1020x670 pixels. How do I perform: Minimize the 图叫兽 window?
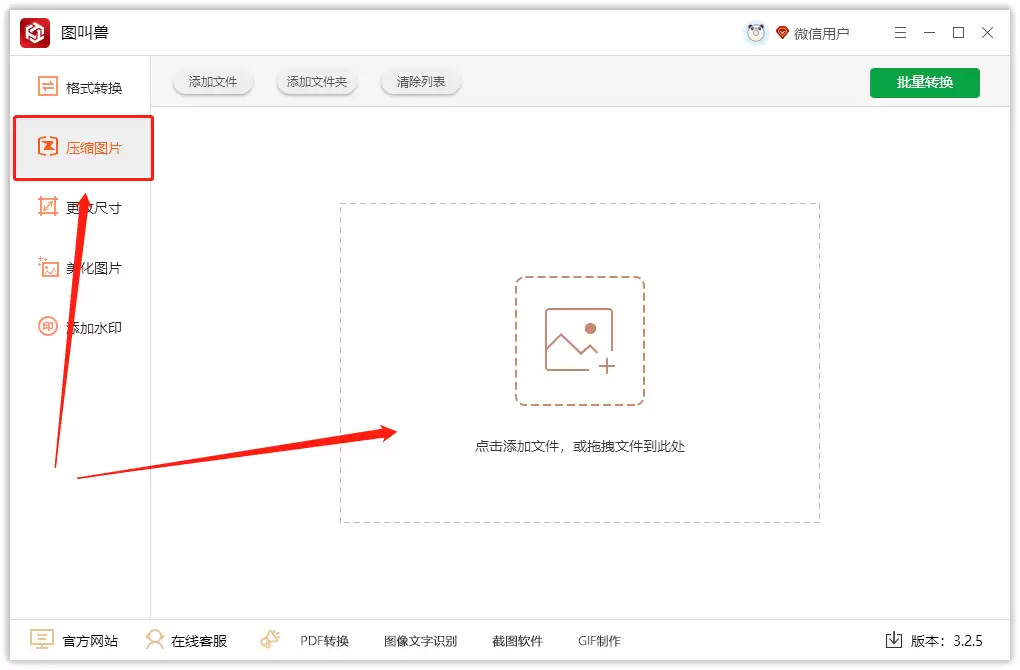coord(930,33)
